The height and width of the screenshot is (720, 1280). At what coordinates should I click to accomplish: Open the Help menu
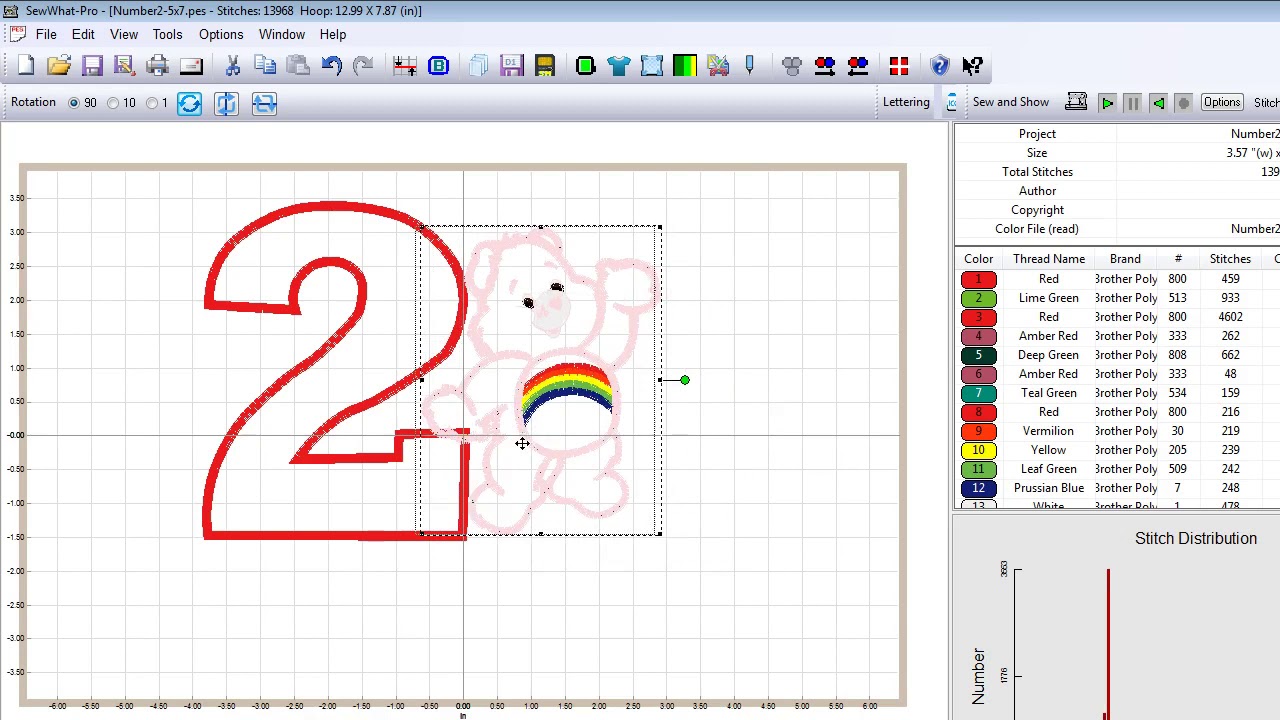click(333, 34)
